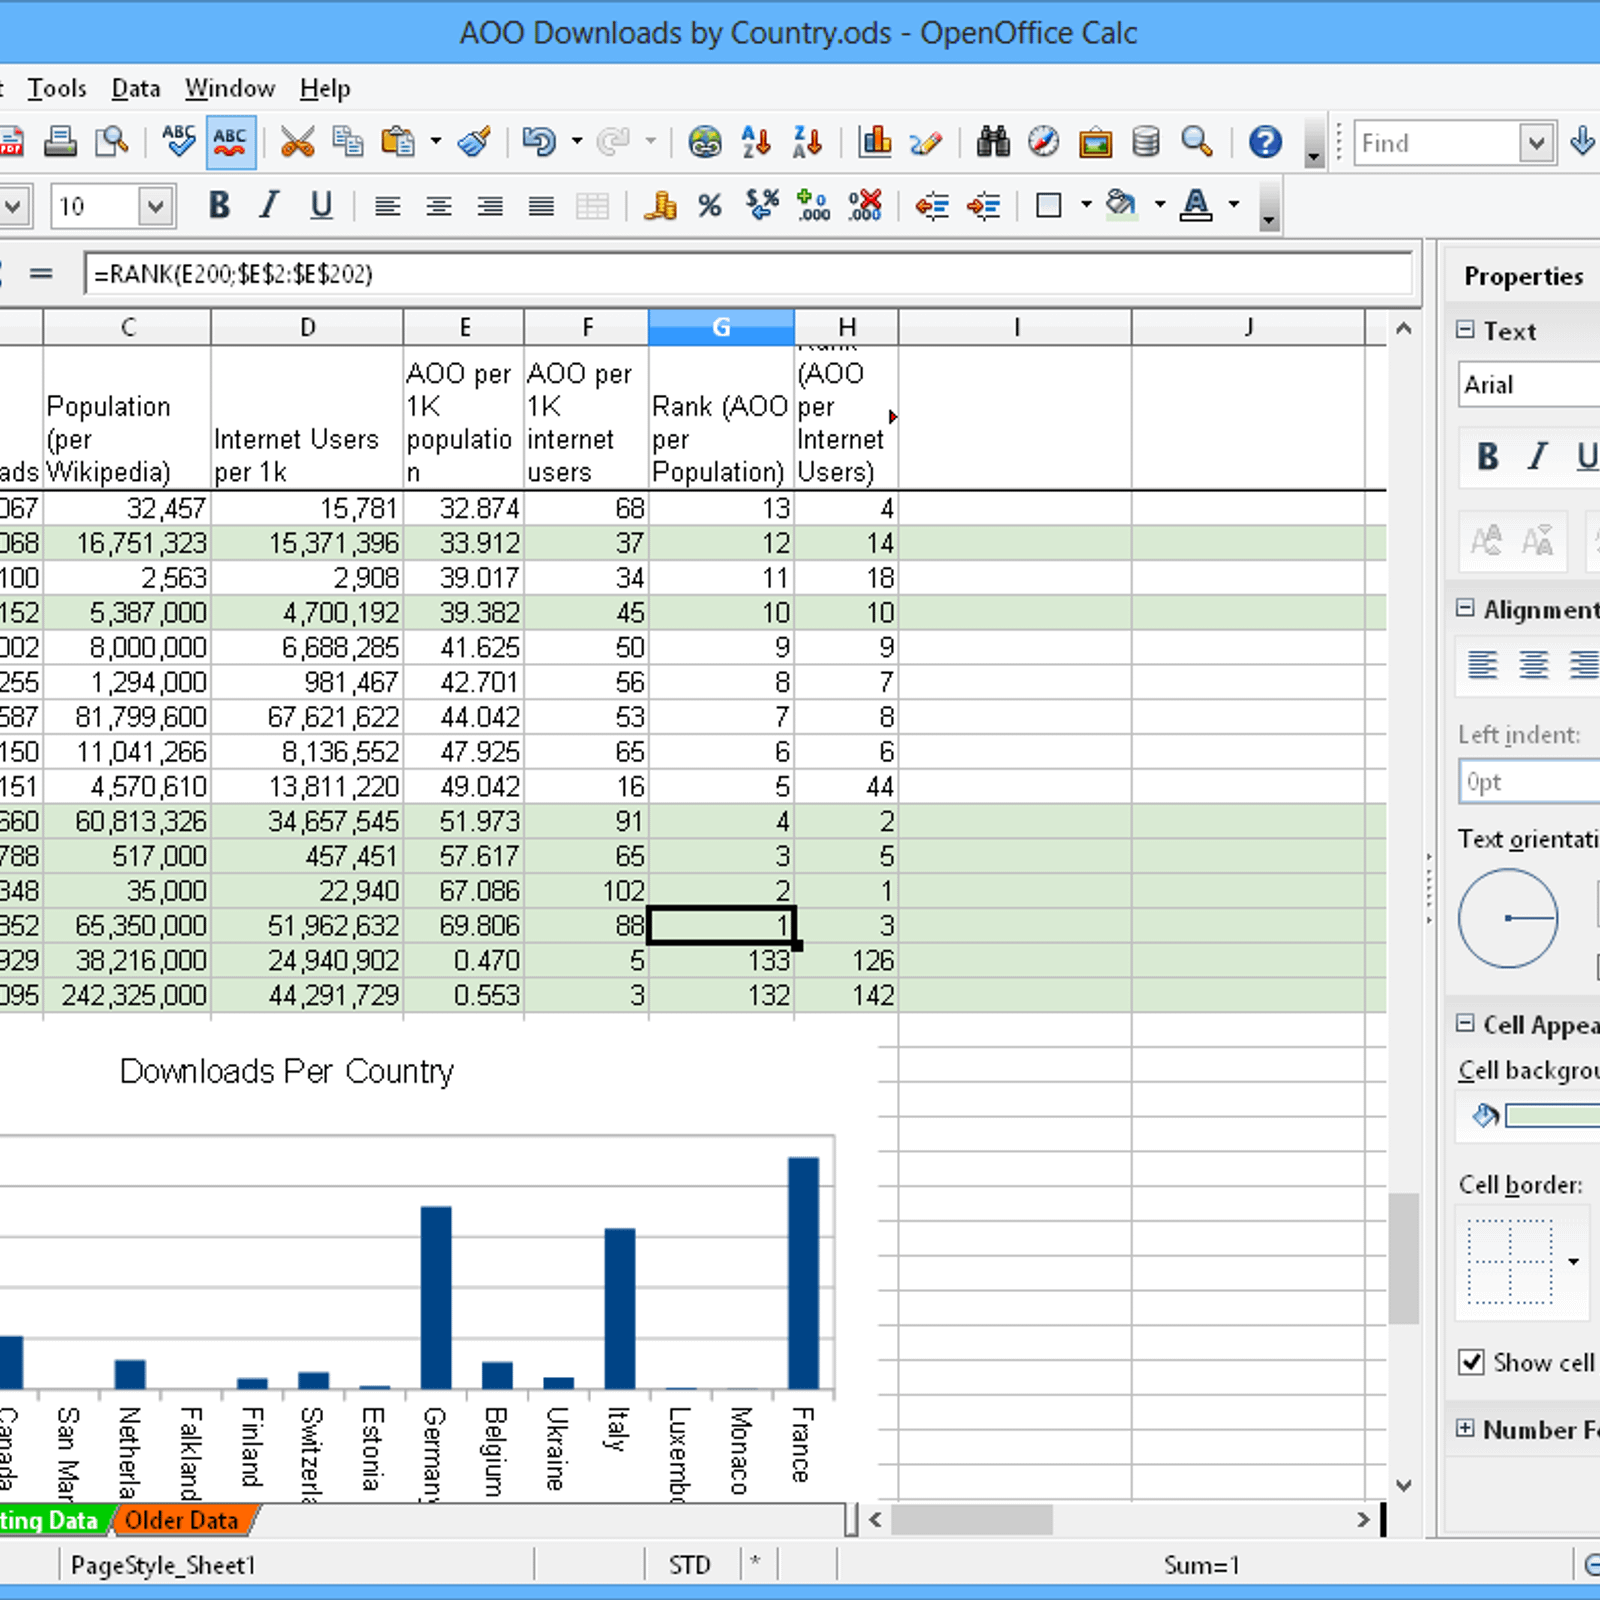Click Delete Decimal Place icon
The height and width of the screenshot is (1600, 1600).
(865, 206)
